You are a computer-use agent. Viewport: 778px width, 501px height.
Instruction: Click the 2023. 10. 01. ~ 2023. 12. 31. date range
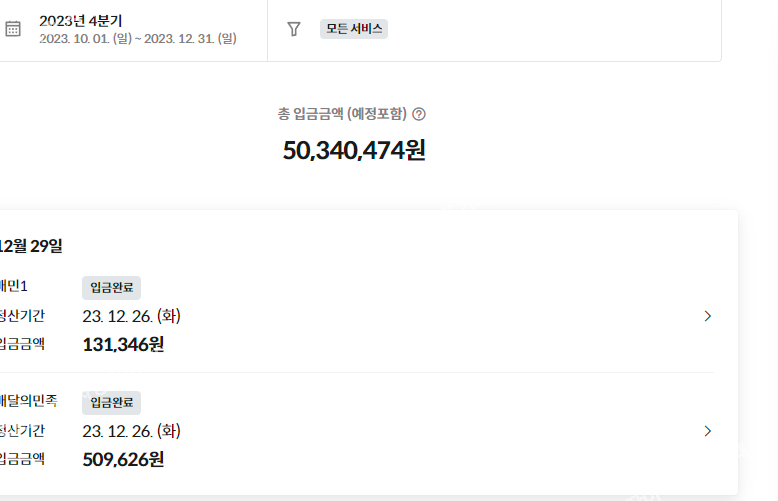(138, 38)
